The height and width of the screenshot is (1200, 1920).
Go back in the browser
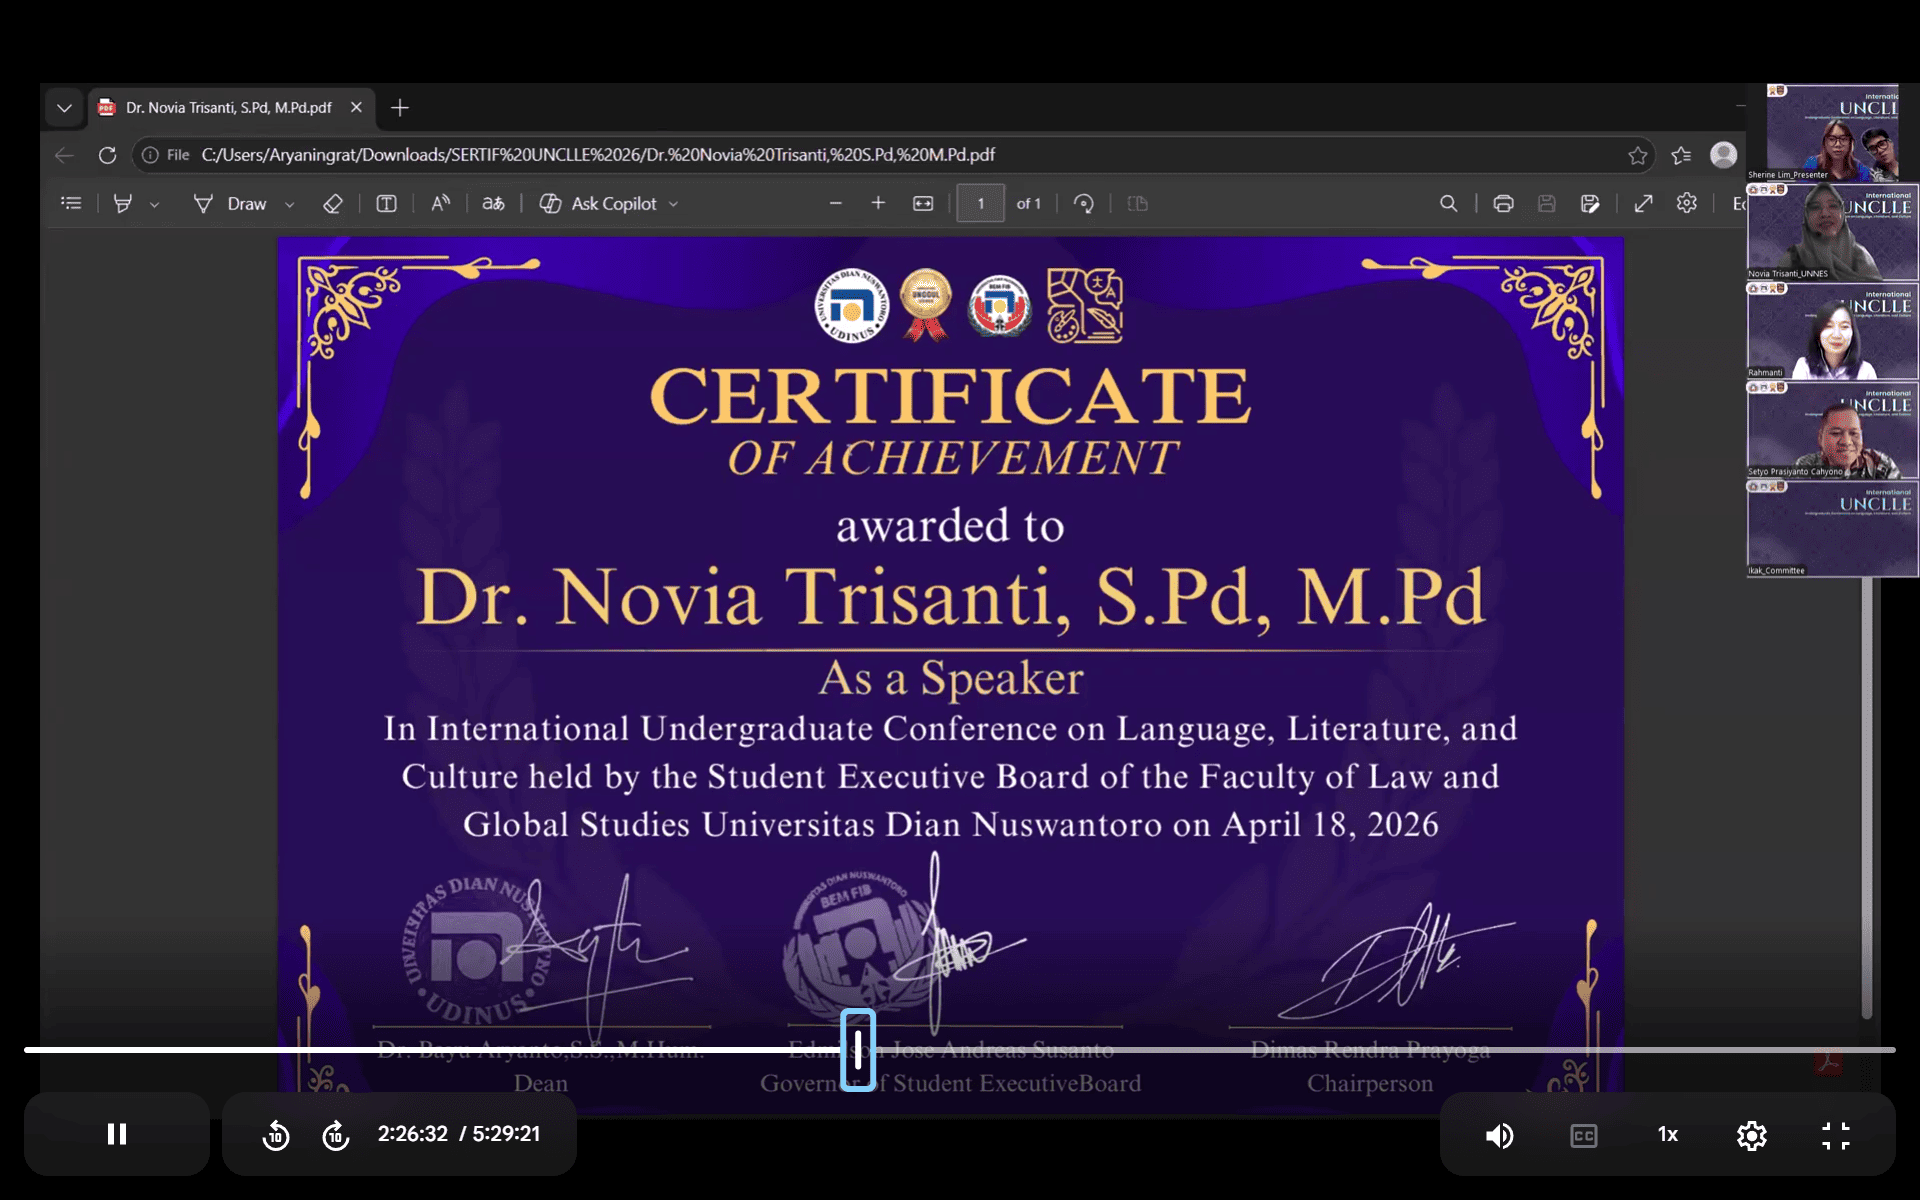click(x=65, y=155)
